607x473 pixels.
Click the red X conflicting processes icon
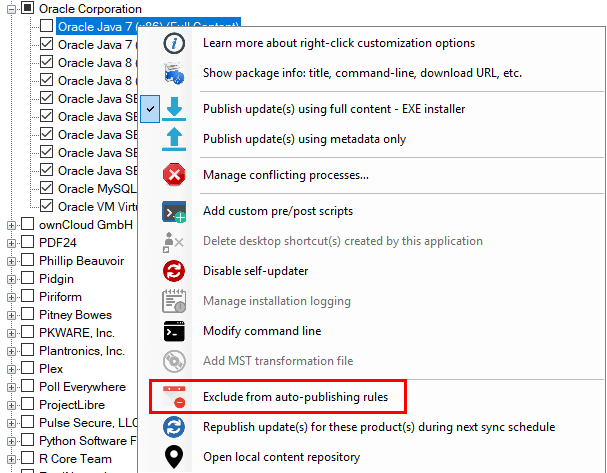click(174, 175)
